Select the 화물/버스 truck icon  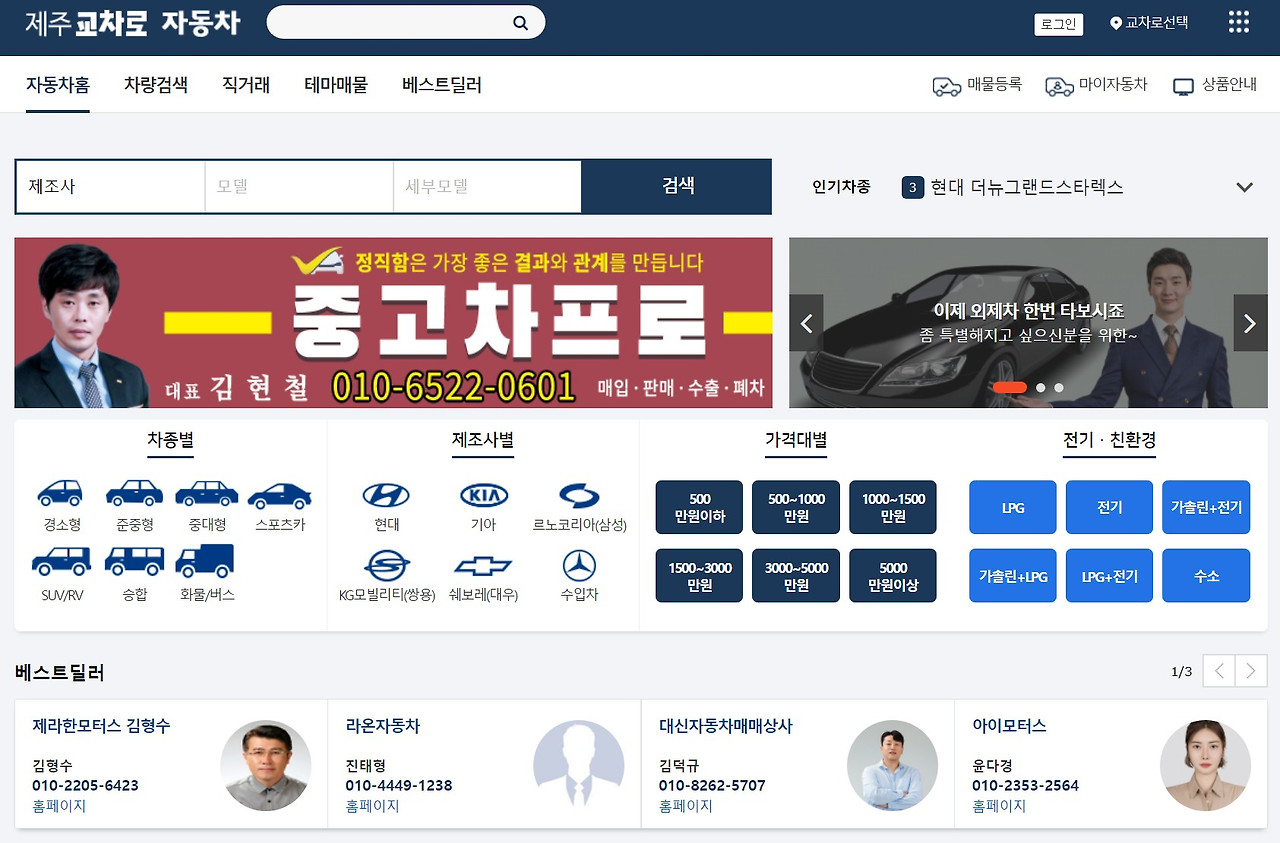[205, 561]
